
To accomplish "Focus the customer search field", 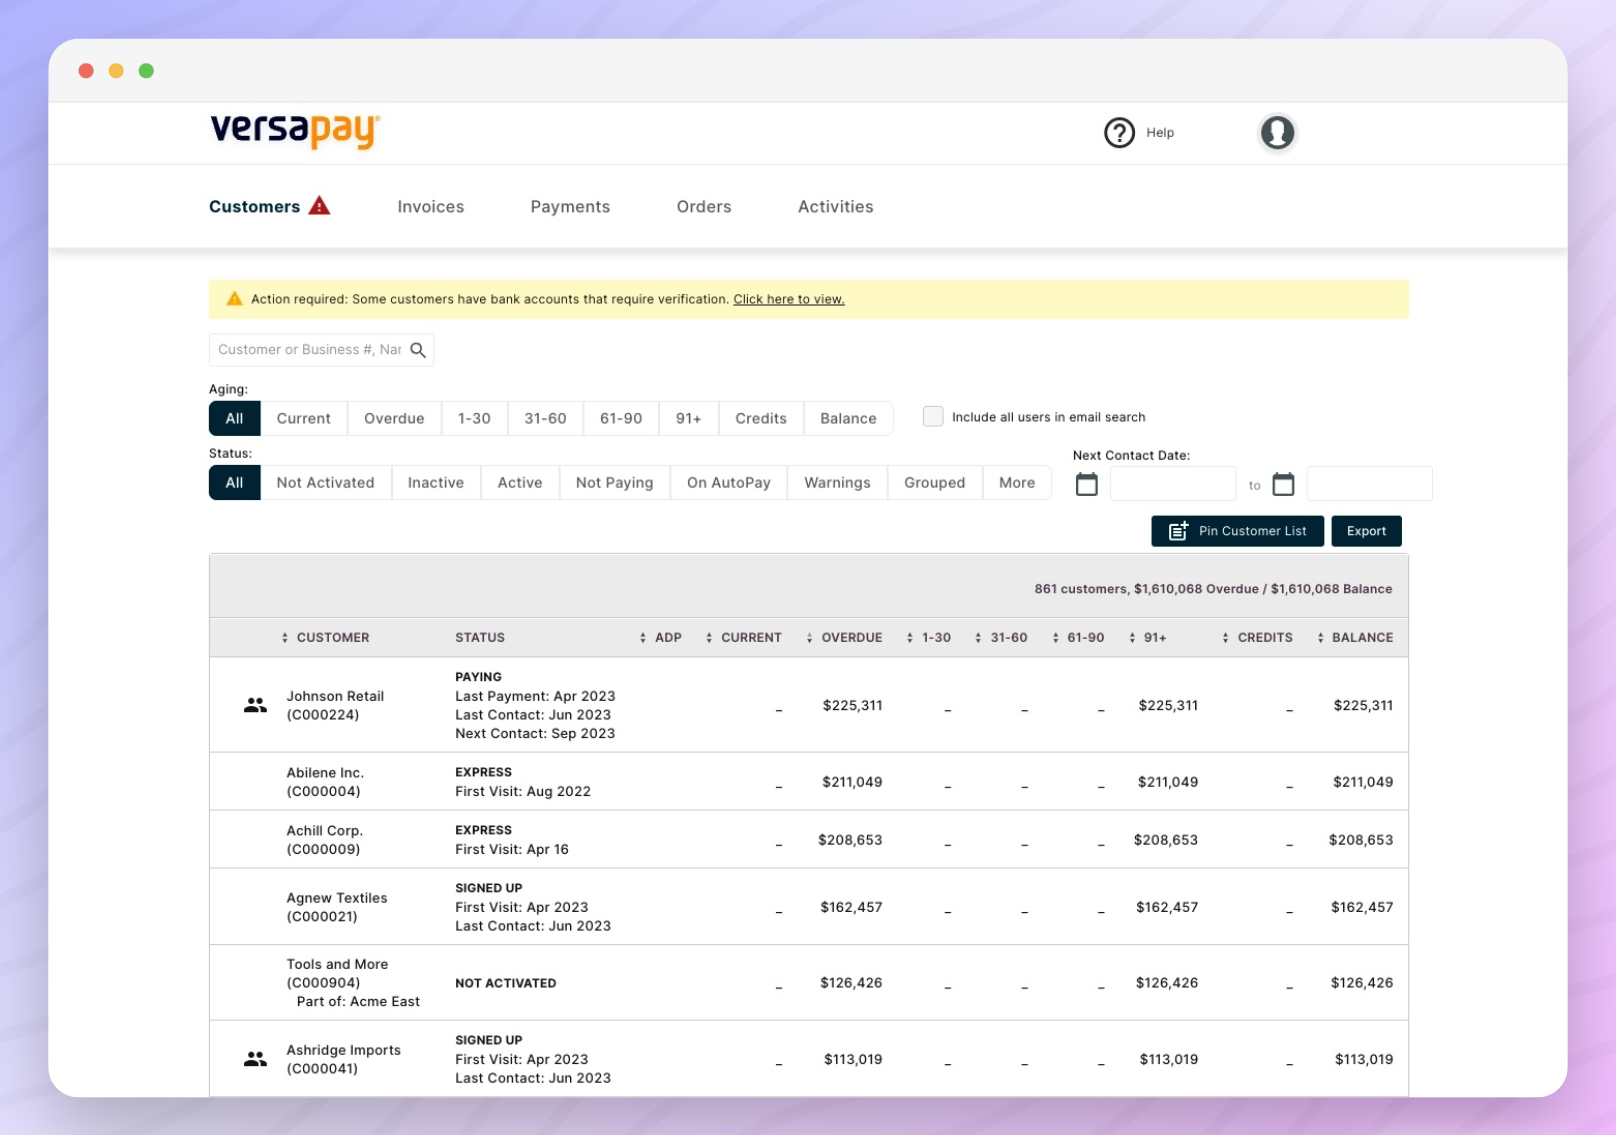I will (x=310, y=350).
